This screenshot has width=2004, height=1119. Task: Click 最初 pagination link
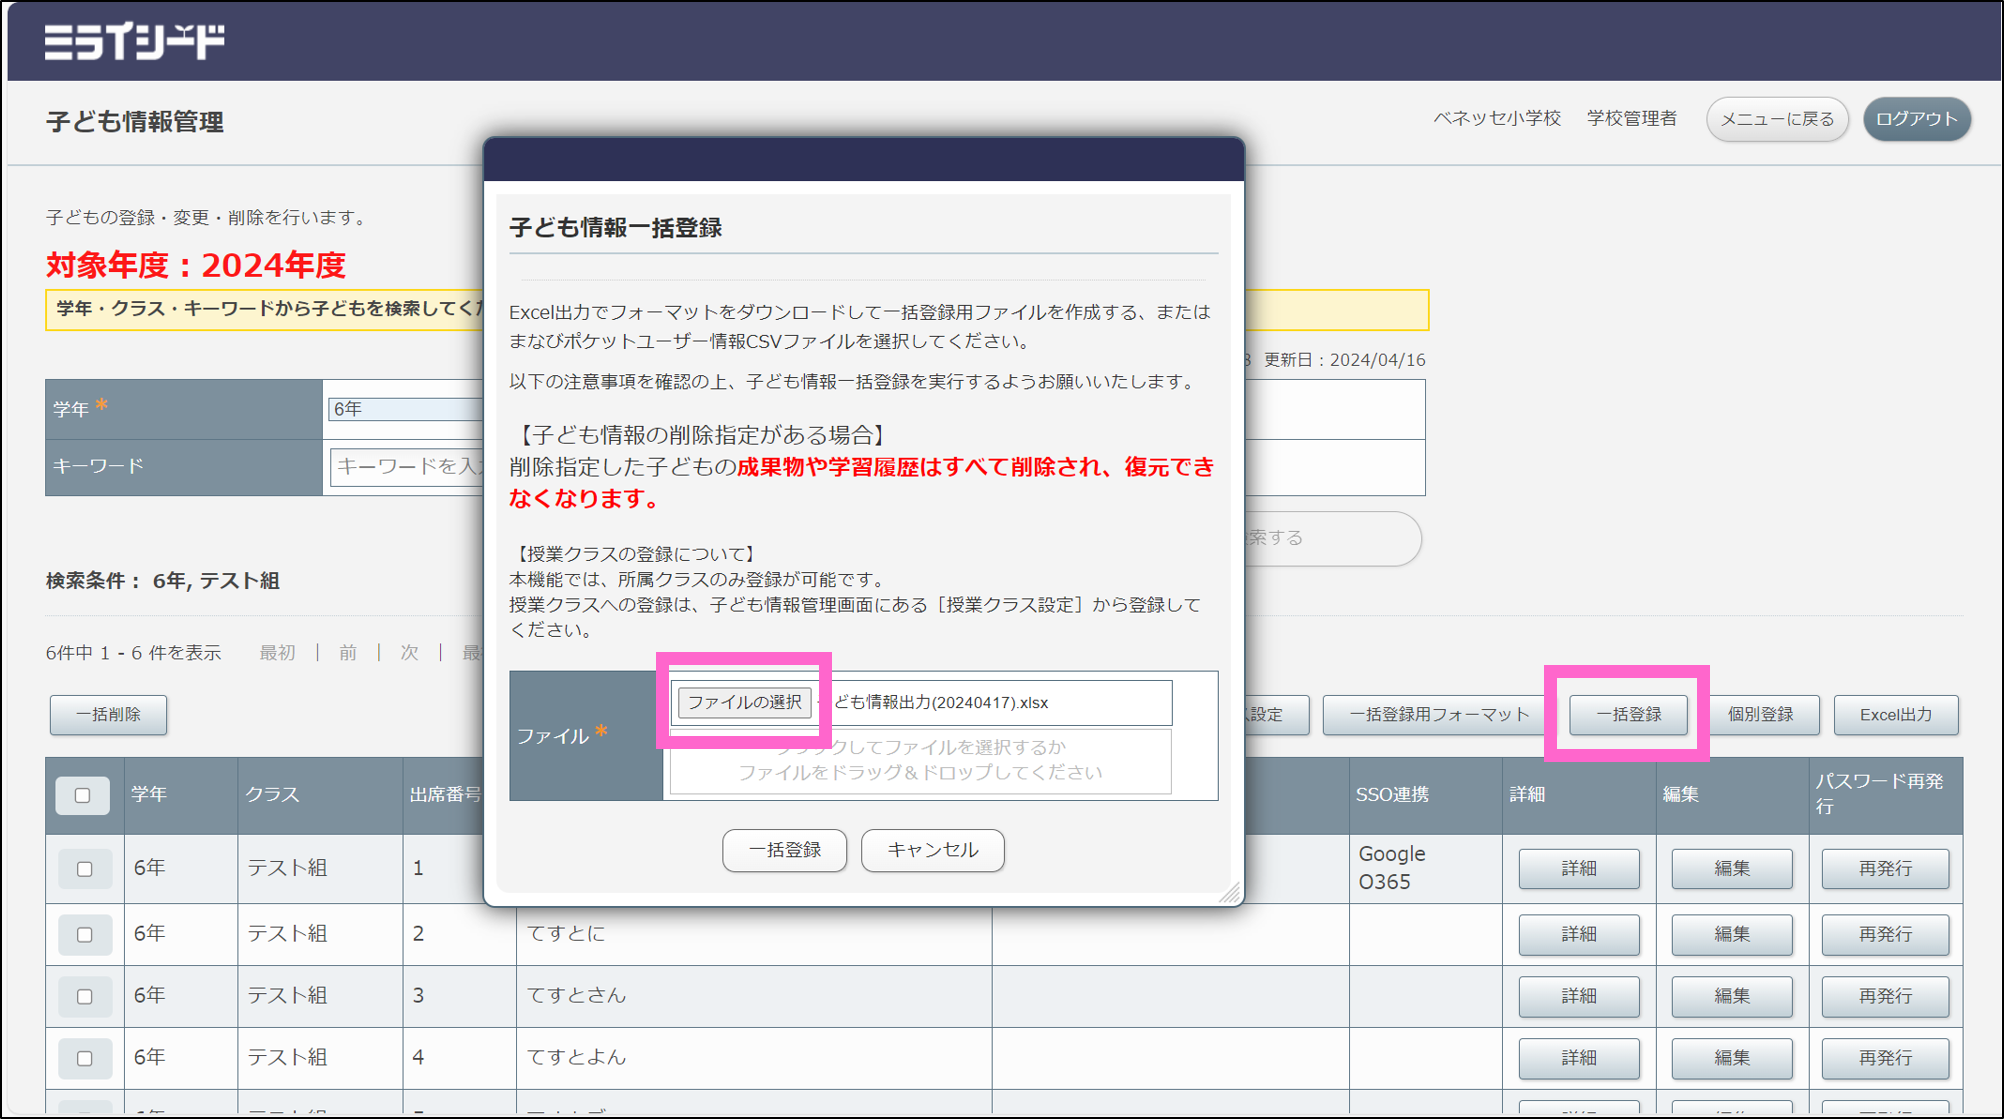277,652
